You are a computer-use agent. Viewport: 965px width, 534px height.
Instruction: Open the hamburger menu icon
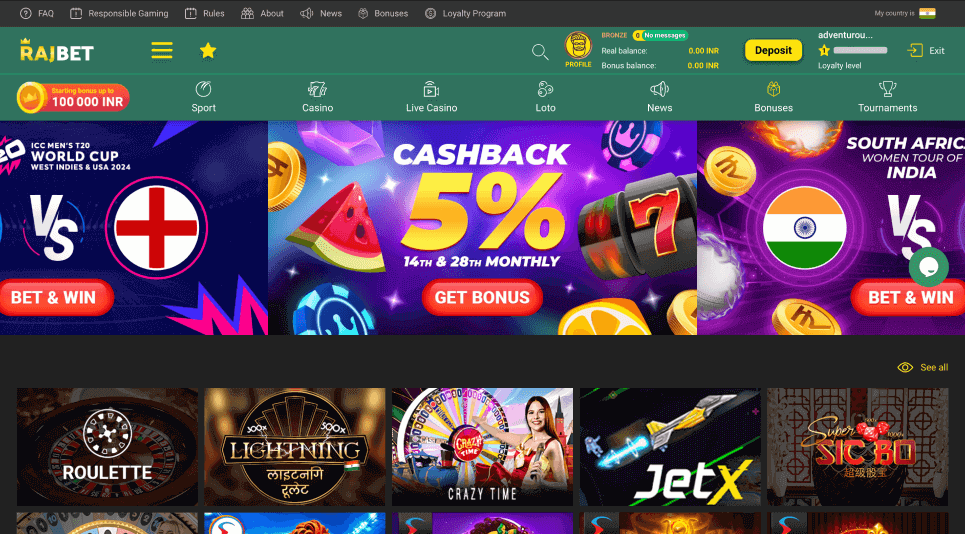pos(162,50)
